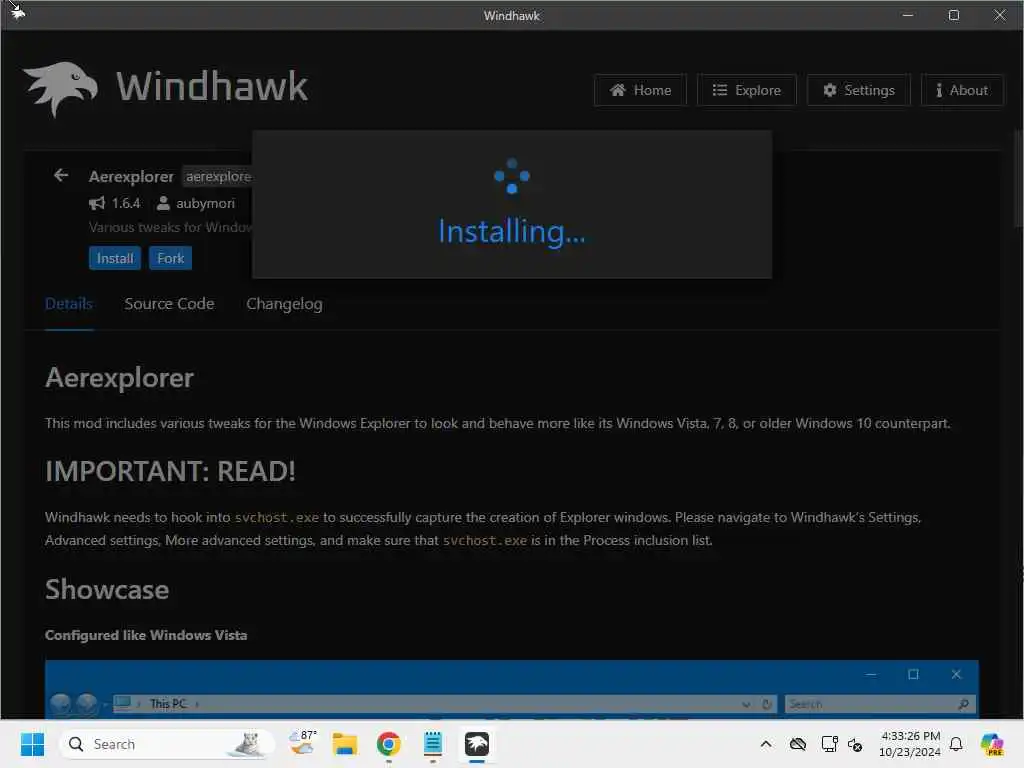Screen dimensions: 1024x768
Task: Fork the Aerexplorer mod
Action: pyautogui.click(x=170, y=258)
